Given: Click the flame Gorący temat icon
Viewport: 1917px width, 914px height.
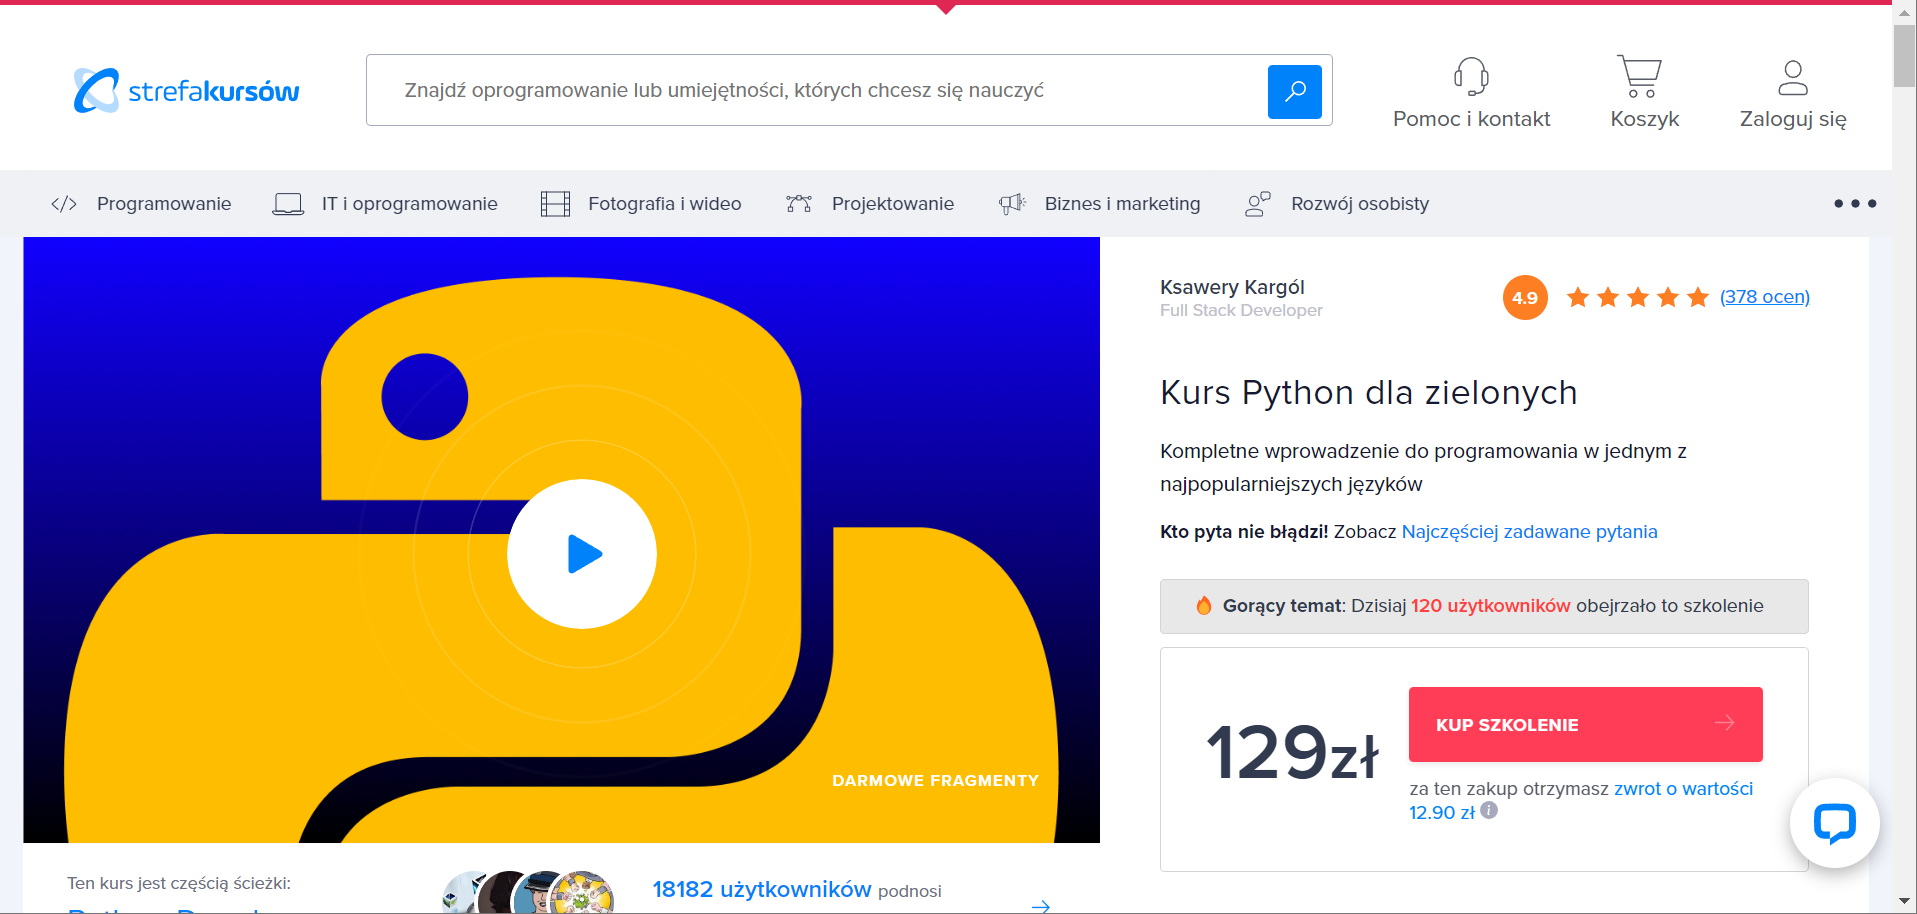Looking at the screenshot, I should 1204,605.
